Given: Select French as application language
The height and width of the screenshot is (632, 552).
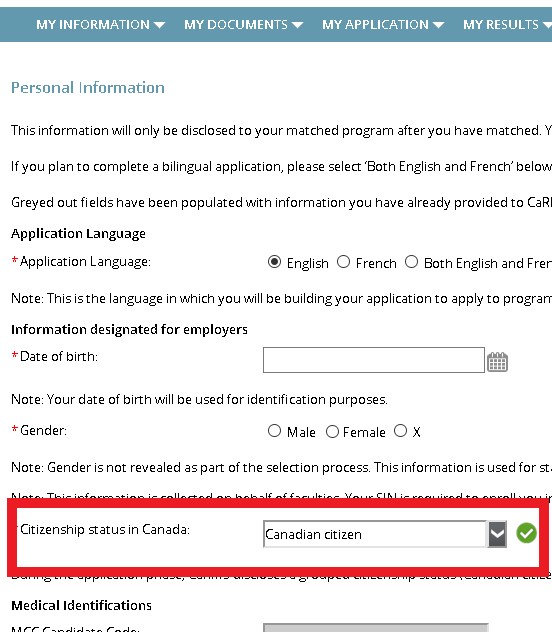Looking at the screenshot, I should pyautogui.click(x=343, y=262).
